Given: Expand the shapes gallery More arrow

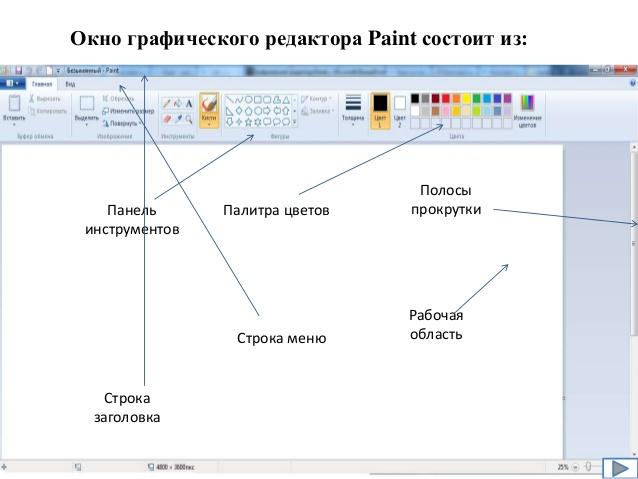Looking at the screenshot, I should [x=295, y=121].
